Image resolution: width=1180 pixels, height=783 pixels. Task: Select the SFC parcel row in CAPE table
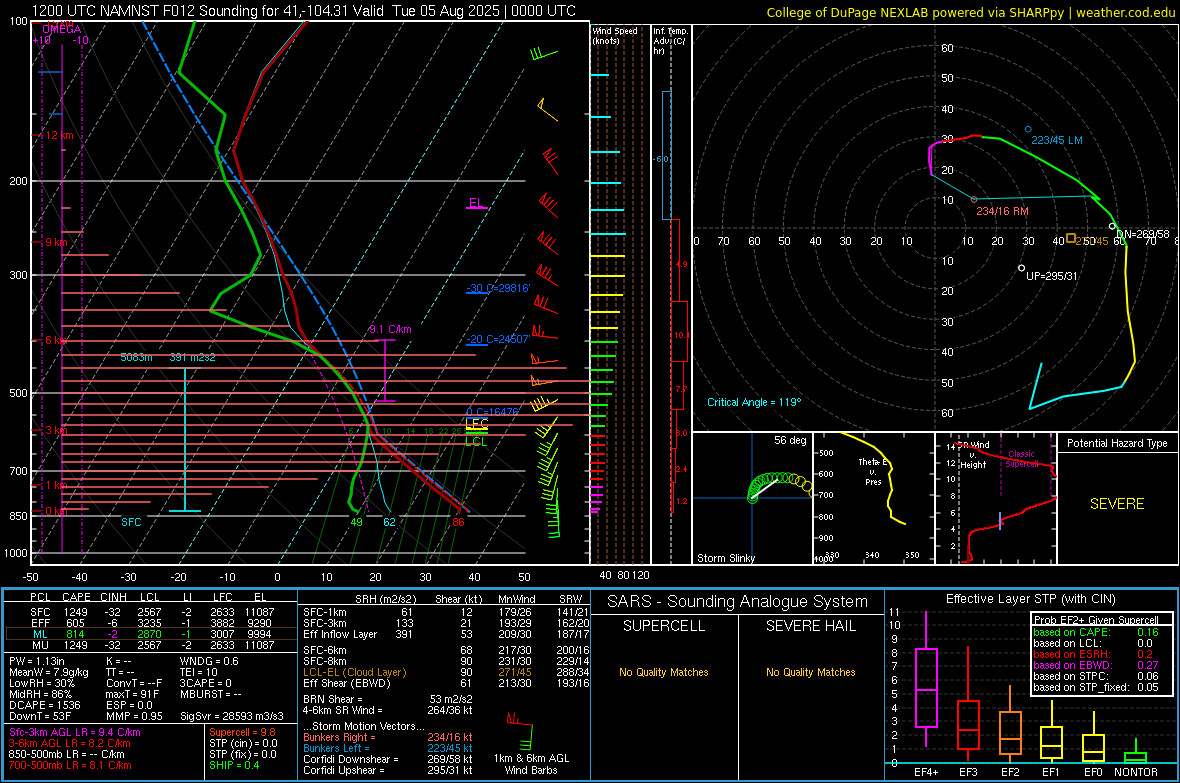(148, 612)
